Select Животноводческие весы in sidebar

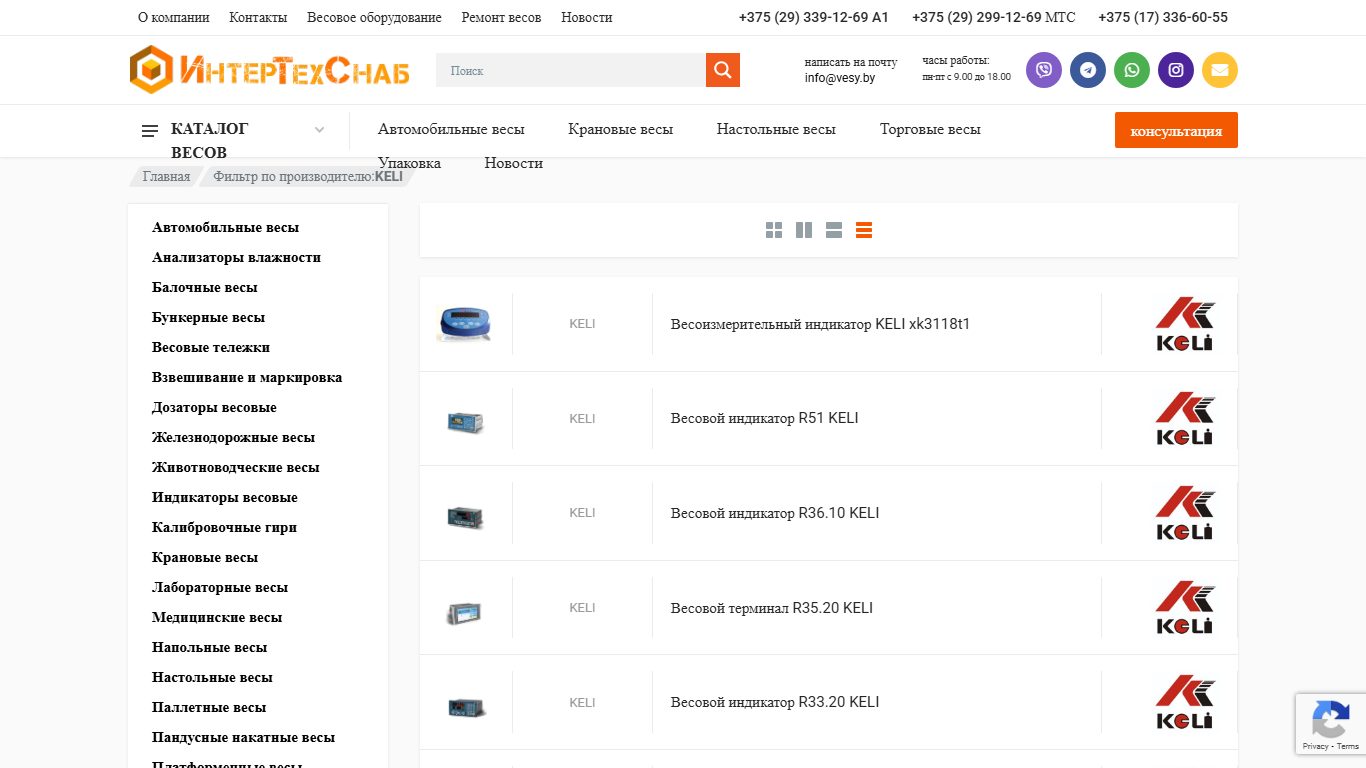[x=236, y=467]
